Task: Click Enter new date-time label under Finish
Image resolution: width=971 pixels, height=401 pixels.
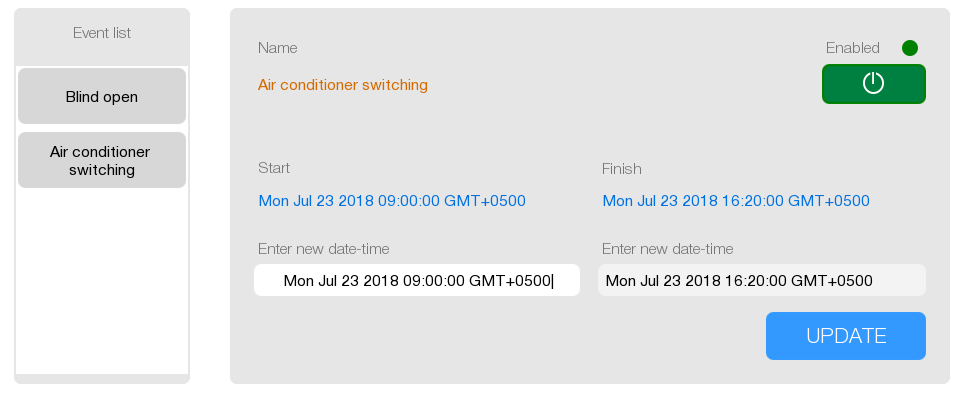Action: pyautogui.click(x=668, y=249)
